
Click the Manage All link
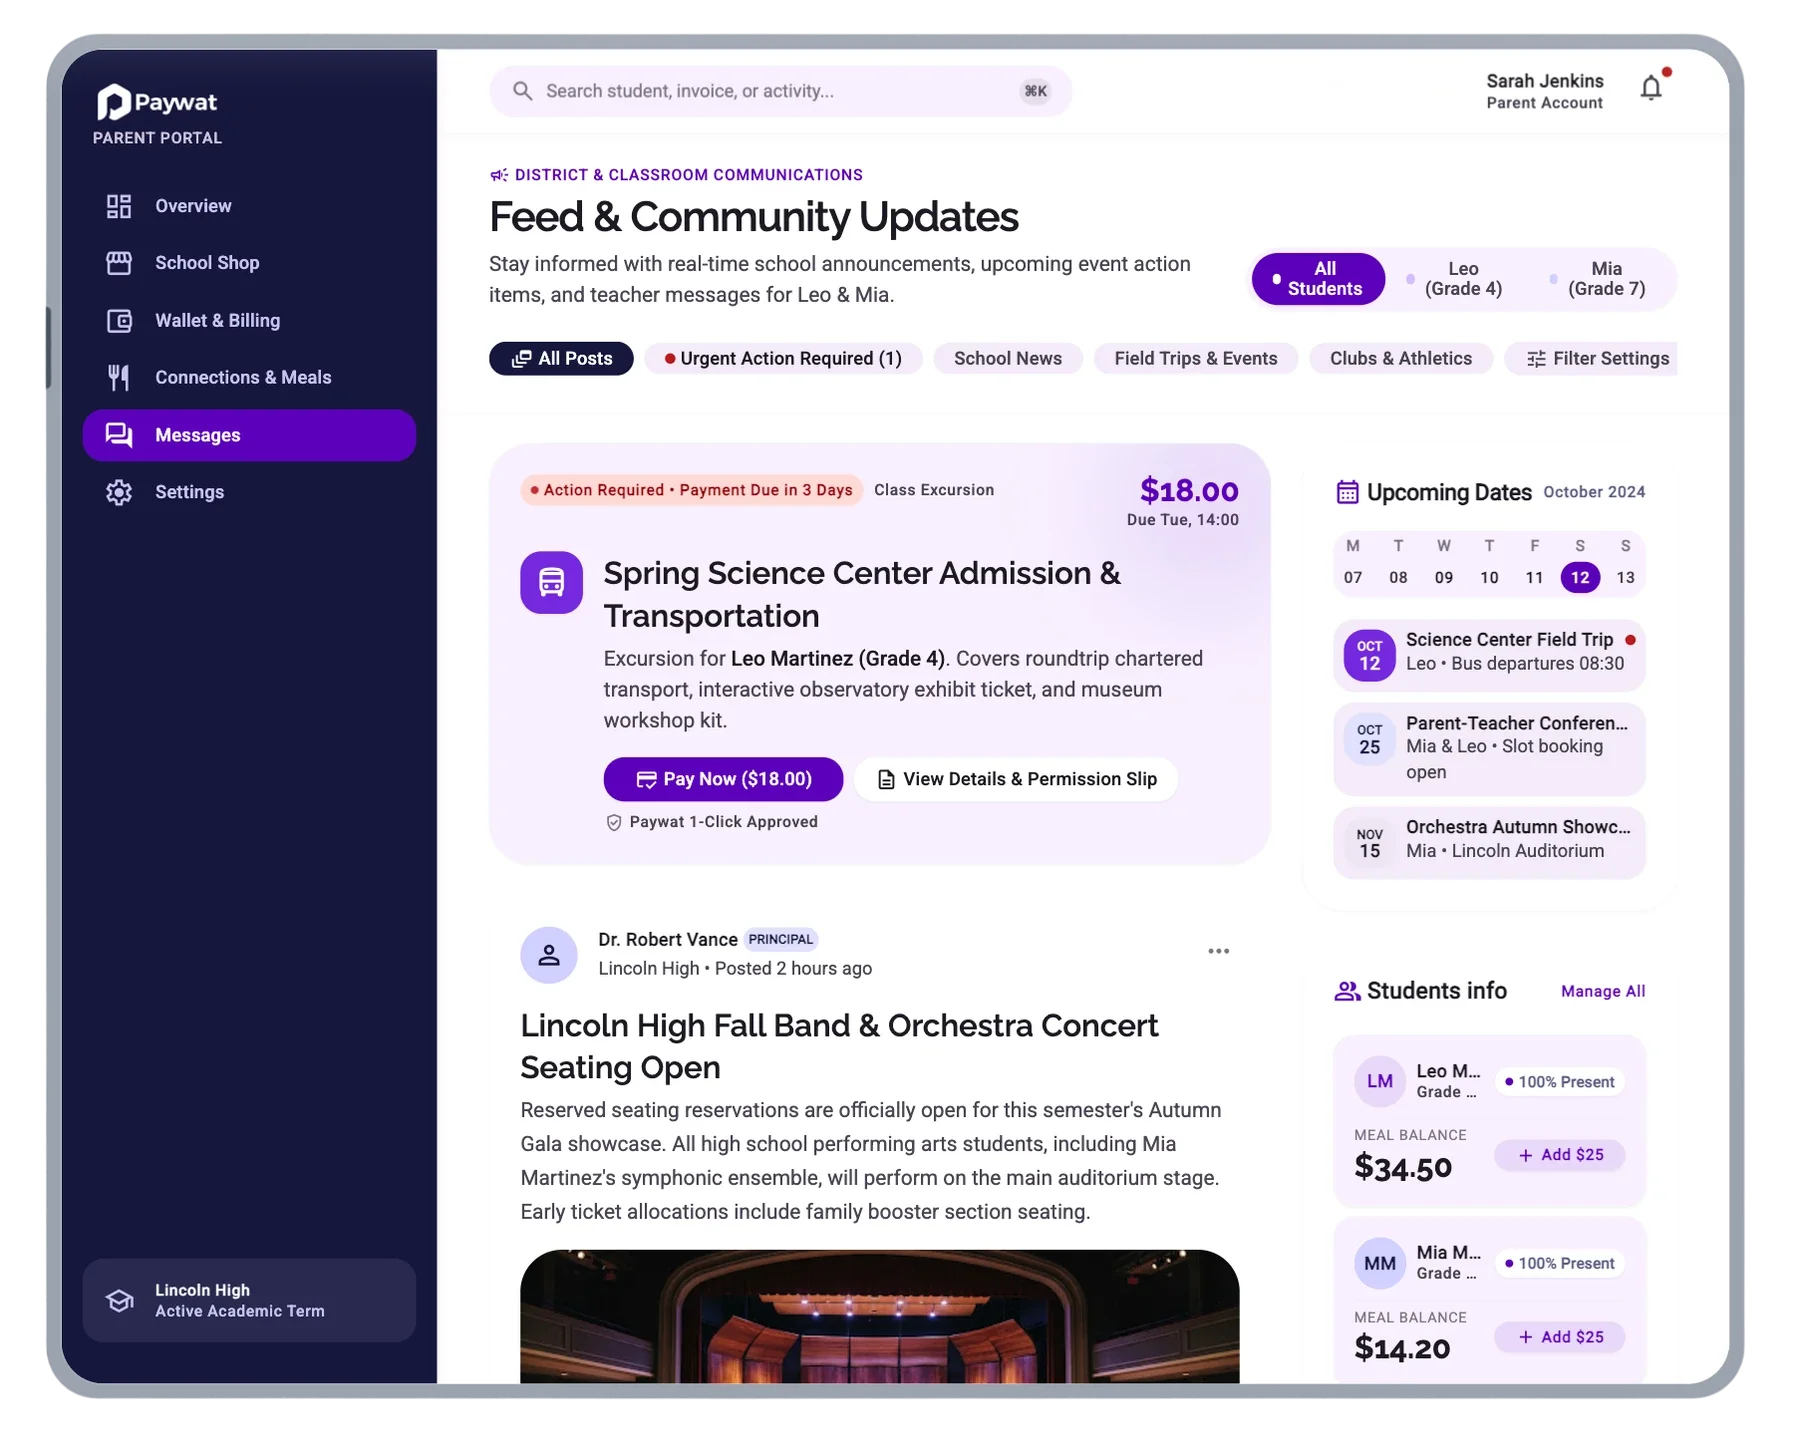tap(1602, 991)
